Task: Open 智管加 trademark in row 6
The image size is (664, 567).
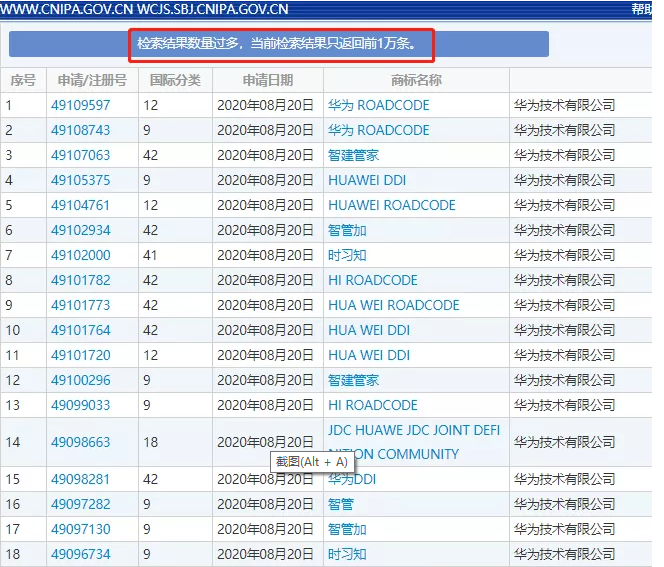Action: tap(347, 230)
